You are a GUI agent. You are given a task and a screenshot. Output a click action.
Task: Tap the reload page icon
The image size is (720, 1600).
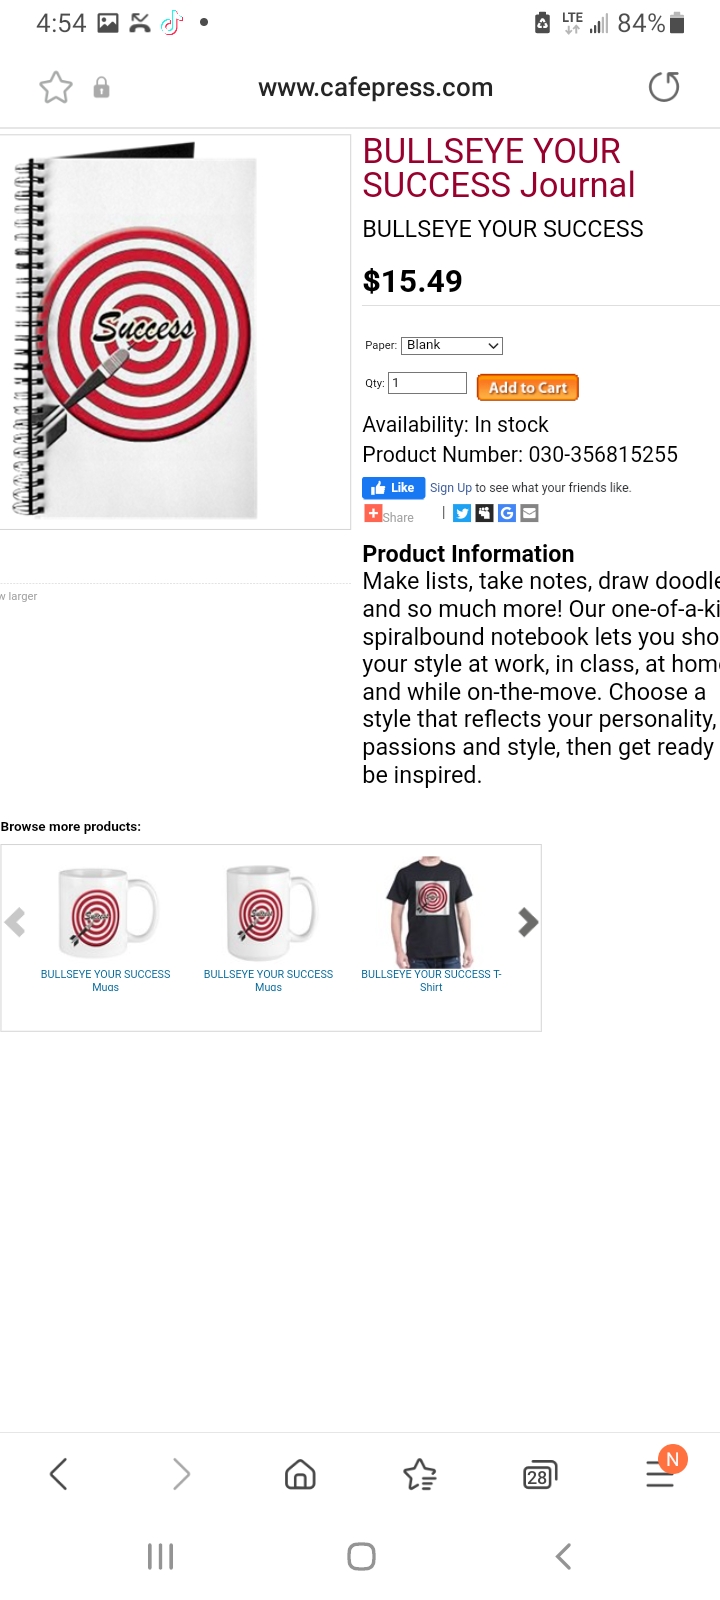point(664,87)
